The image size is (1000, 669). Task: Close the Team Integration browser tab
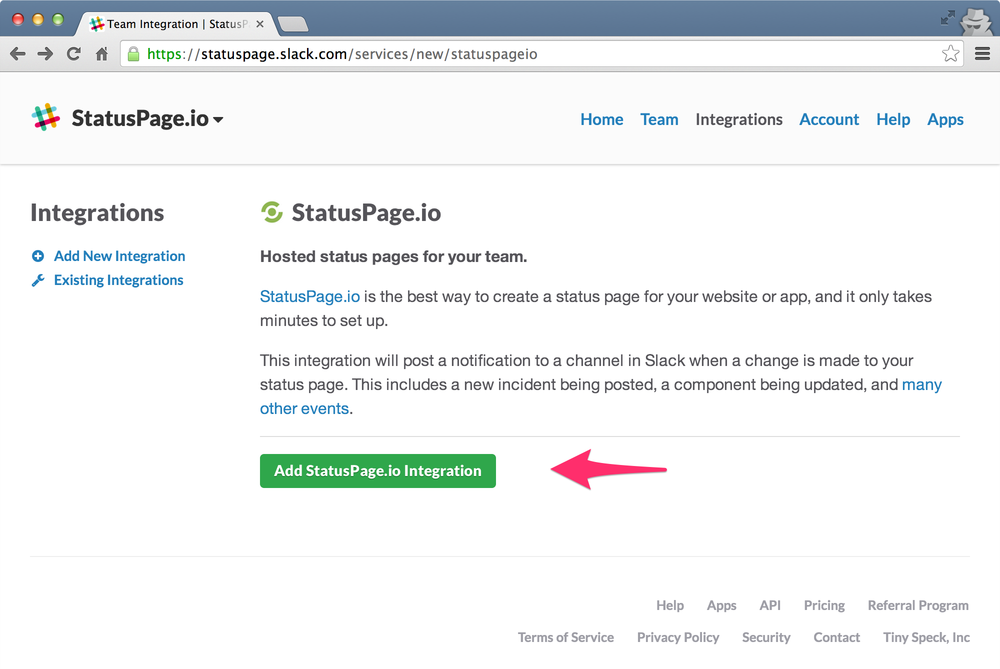pyautogui.click(x=260, y=24)
